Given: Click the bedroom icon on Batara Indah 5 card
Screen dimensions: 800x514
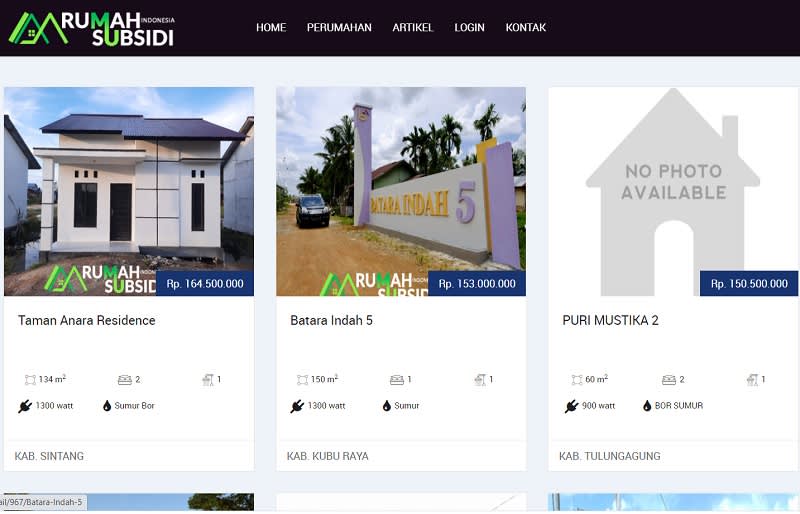Looking at the screenshot, I should (x=396, y=380).
